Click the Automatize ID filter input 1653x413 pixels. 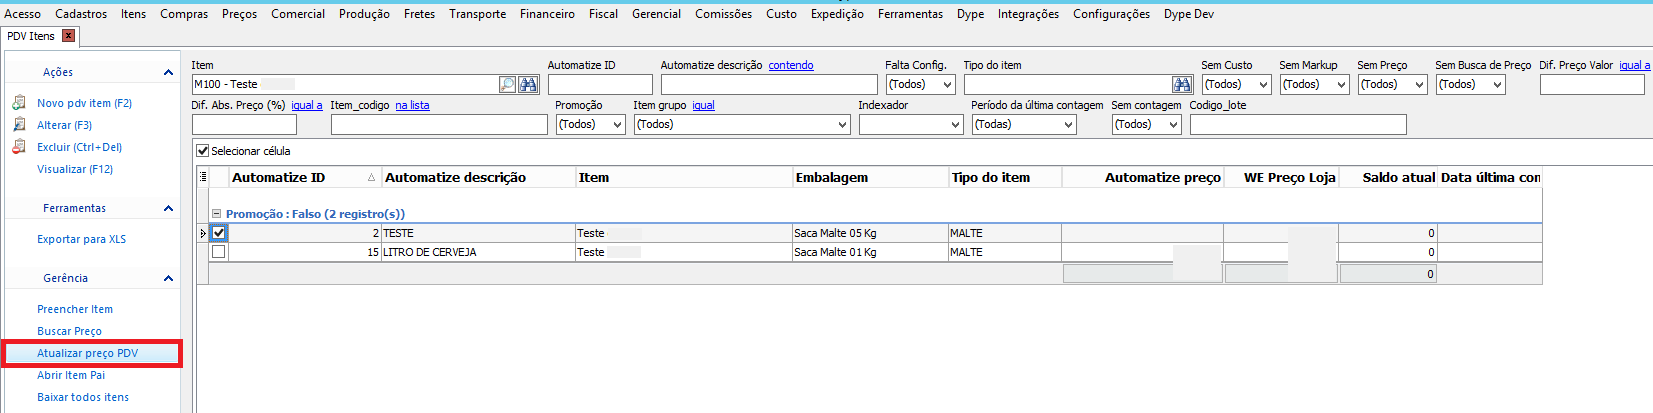600,85
